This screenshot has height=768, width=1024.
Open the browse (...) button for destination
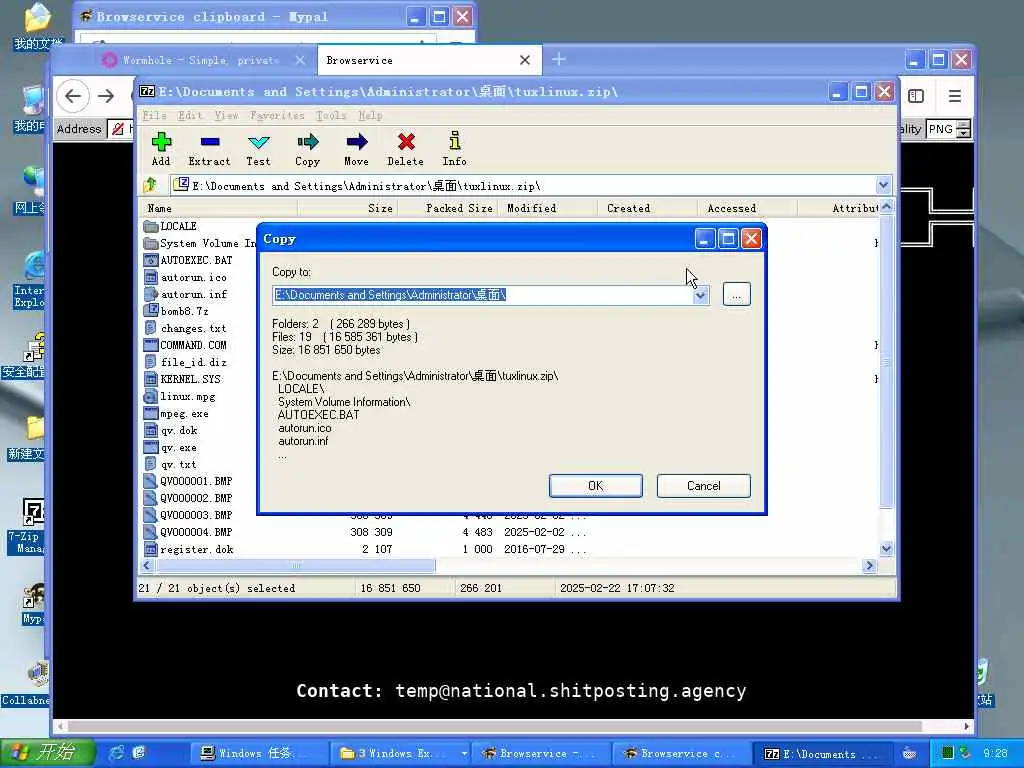point(737,295)
